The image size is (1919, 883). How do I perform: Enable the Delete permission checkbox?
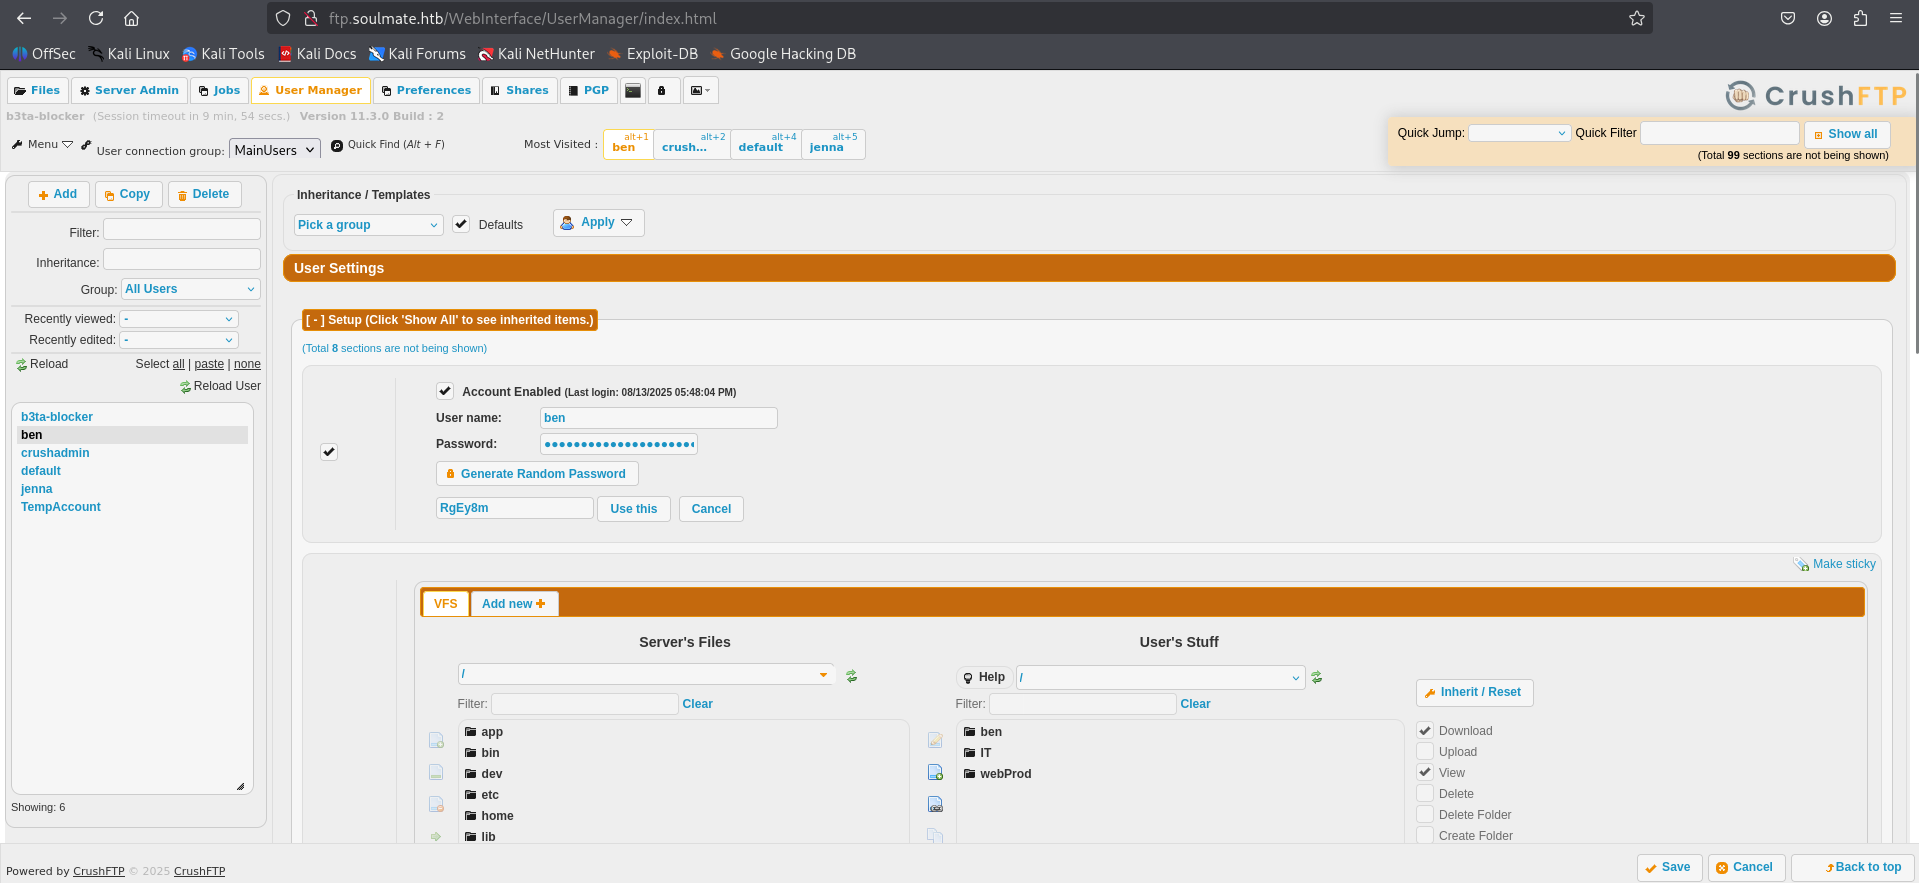[x=1425, y=794]
